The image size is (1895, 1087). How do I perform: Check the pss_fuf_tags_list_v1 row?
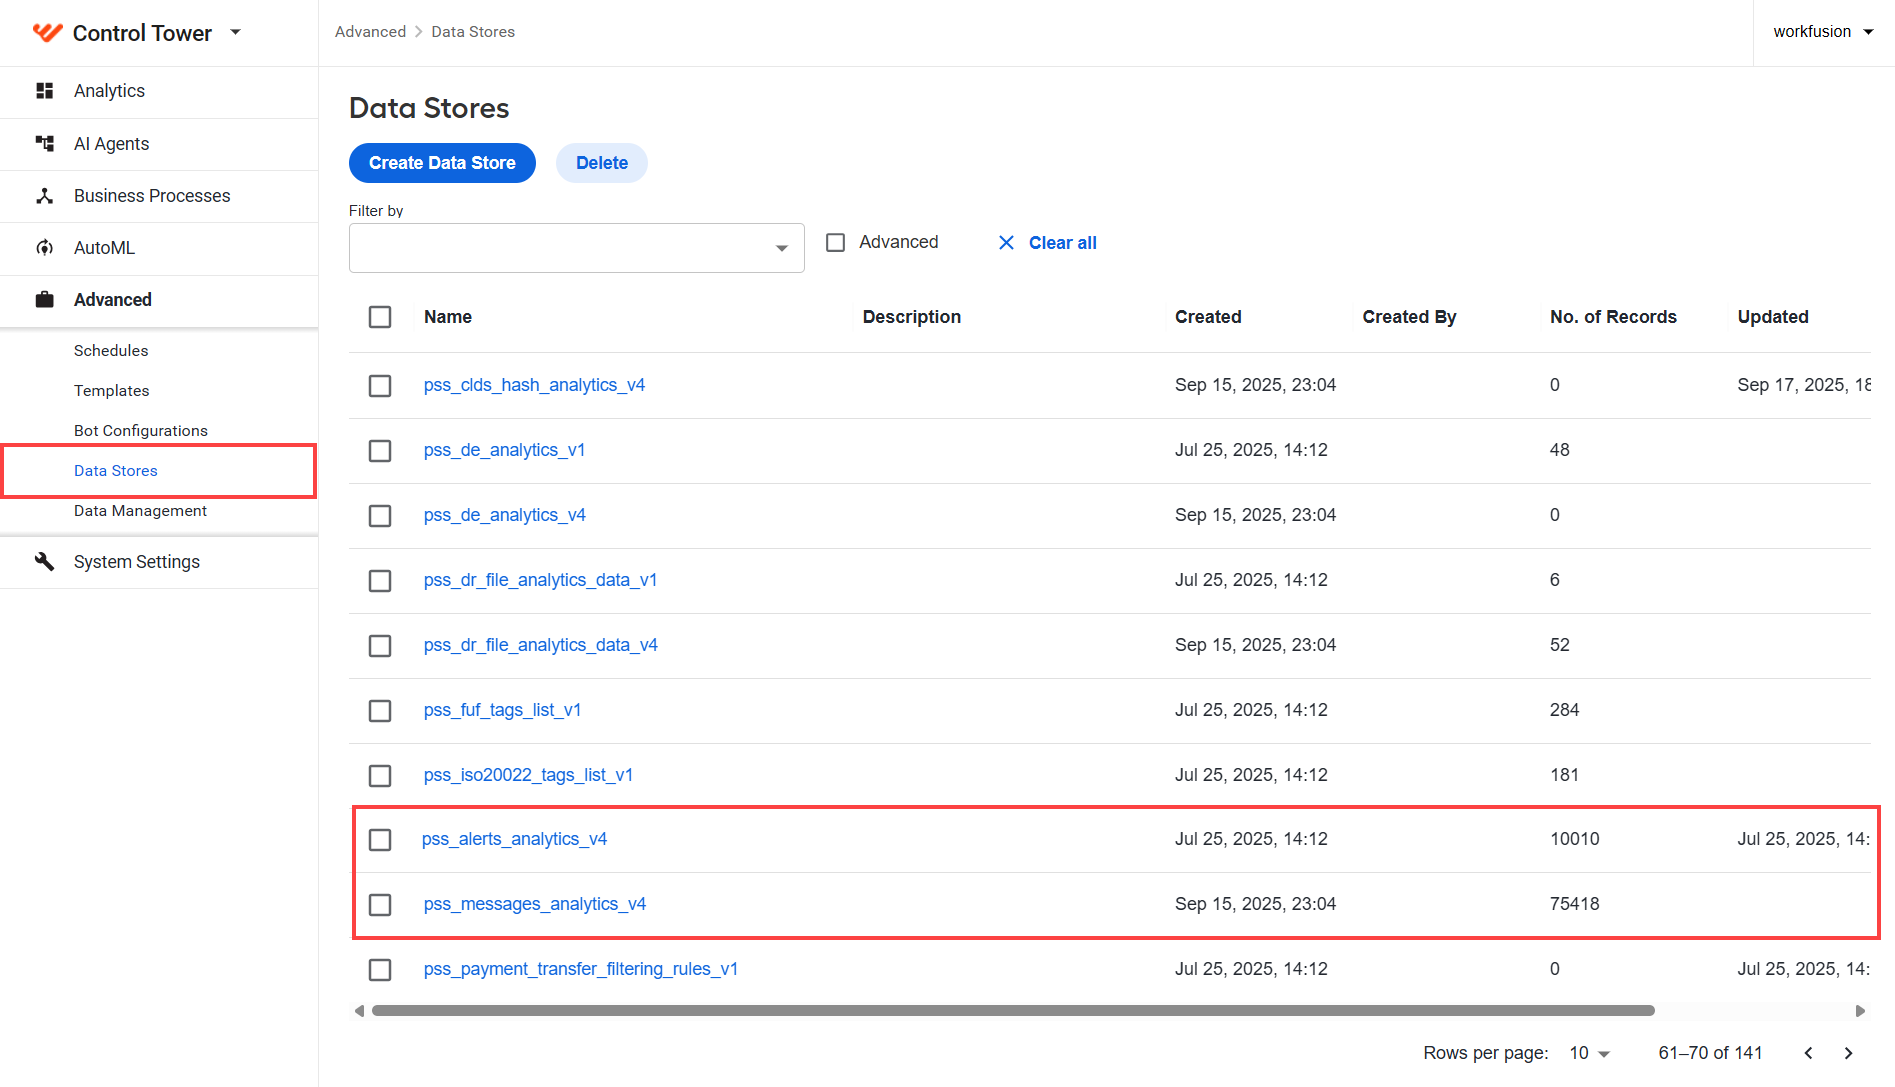click(380, 711)
